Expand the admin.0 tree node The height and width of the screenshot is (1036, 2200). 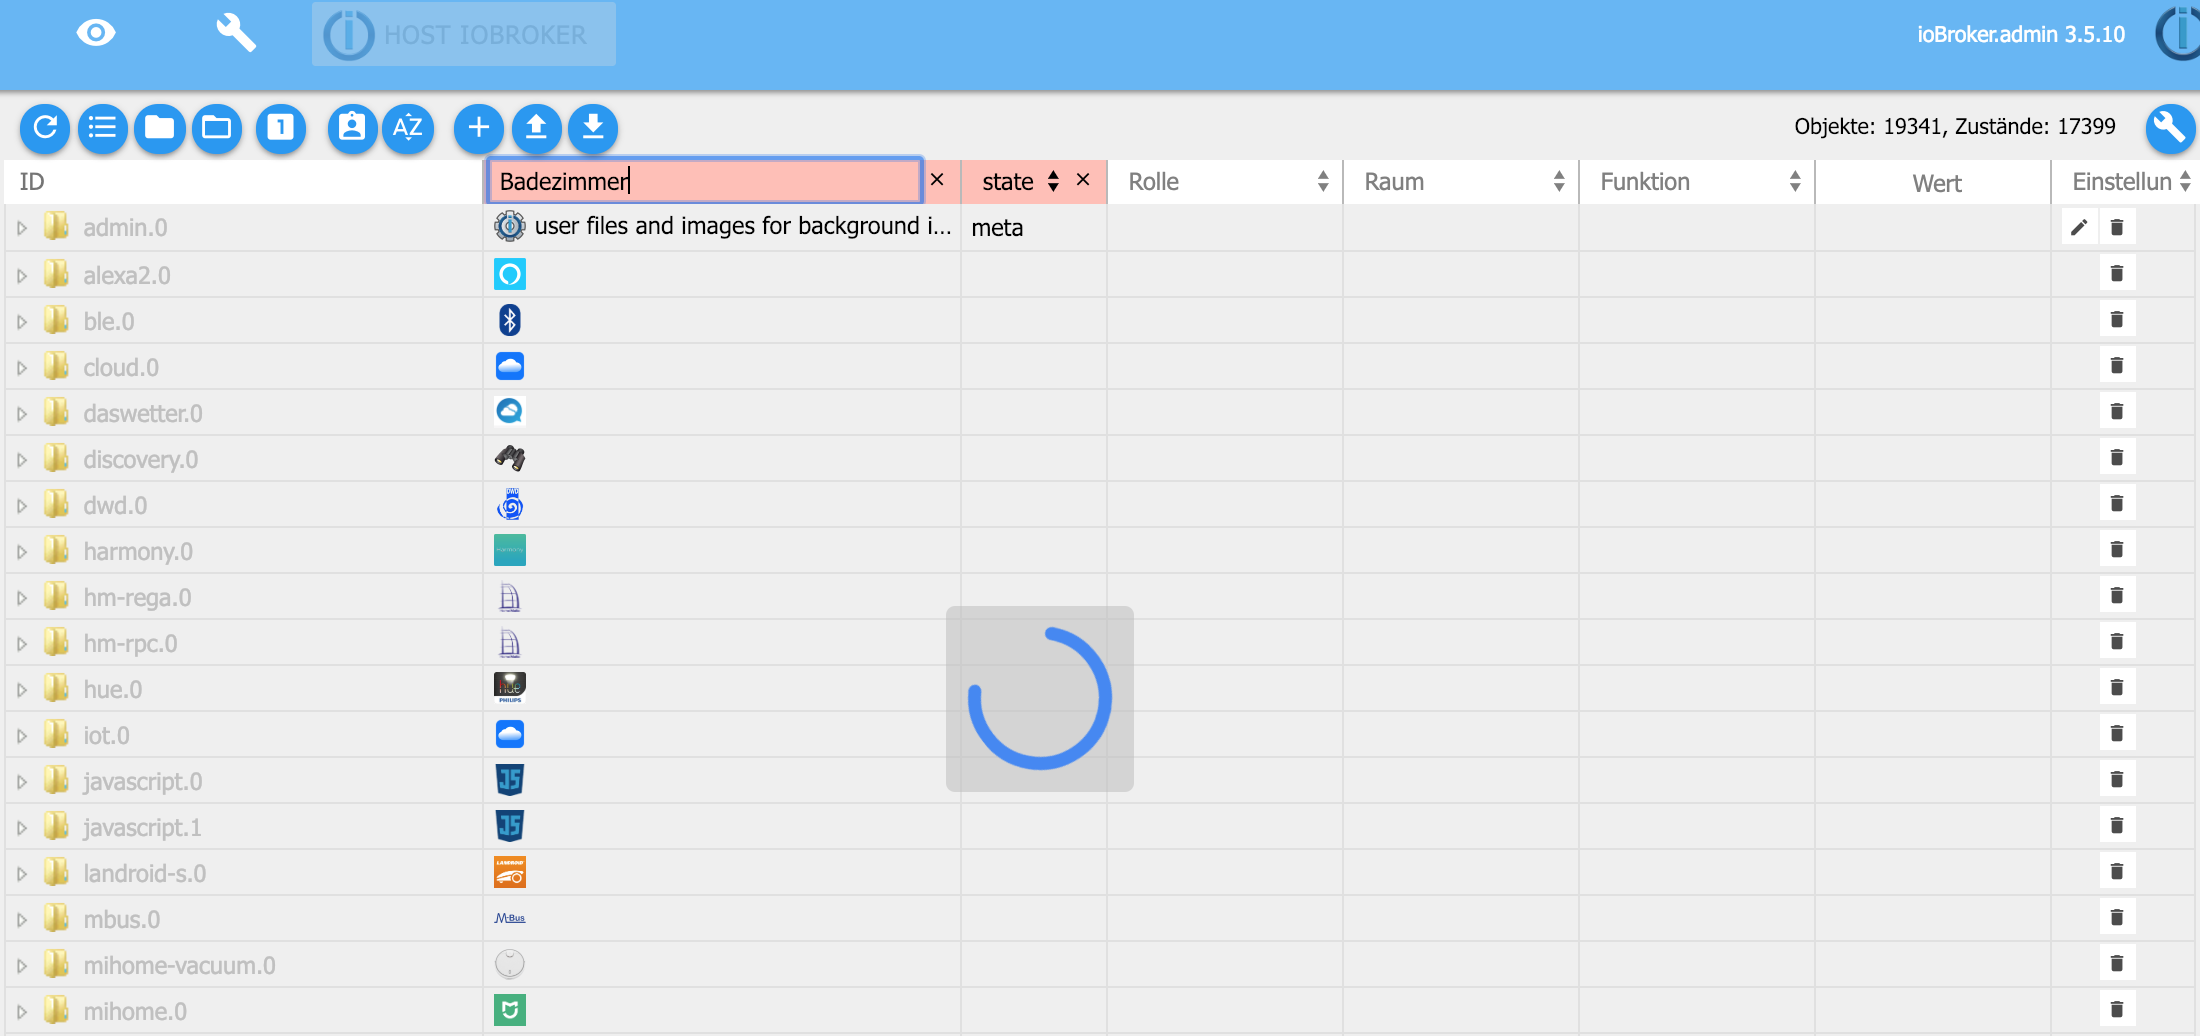21,228
